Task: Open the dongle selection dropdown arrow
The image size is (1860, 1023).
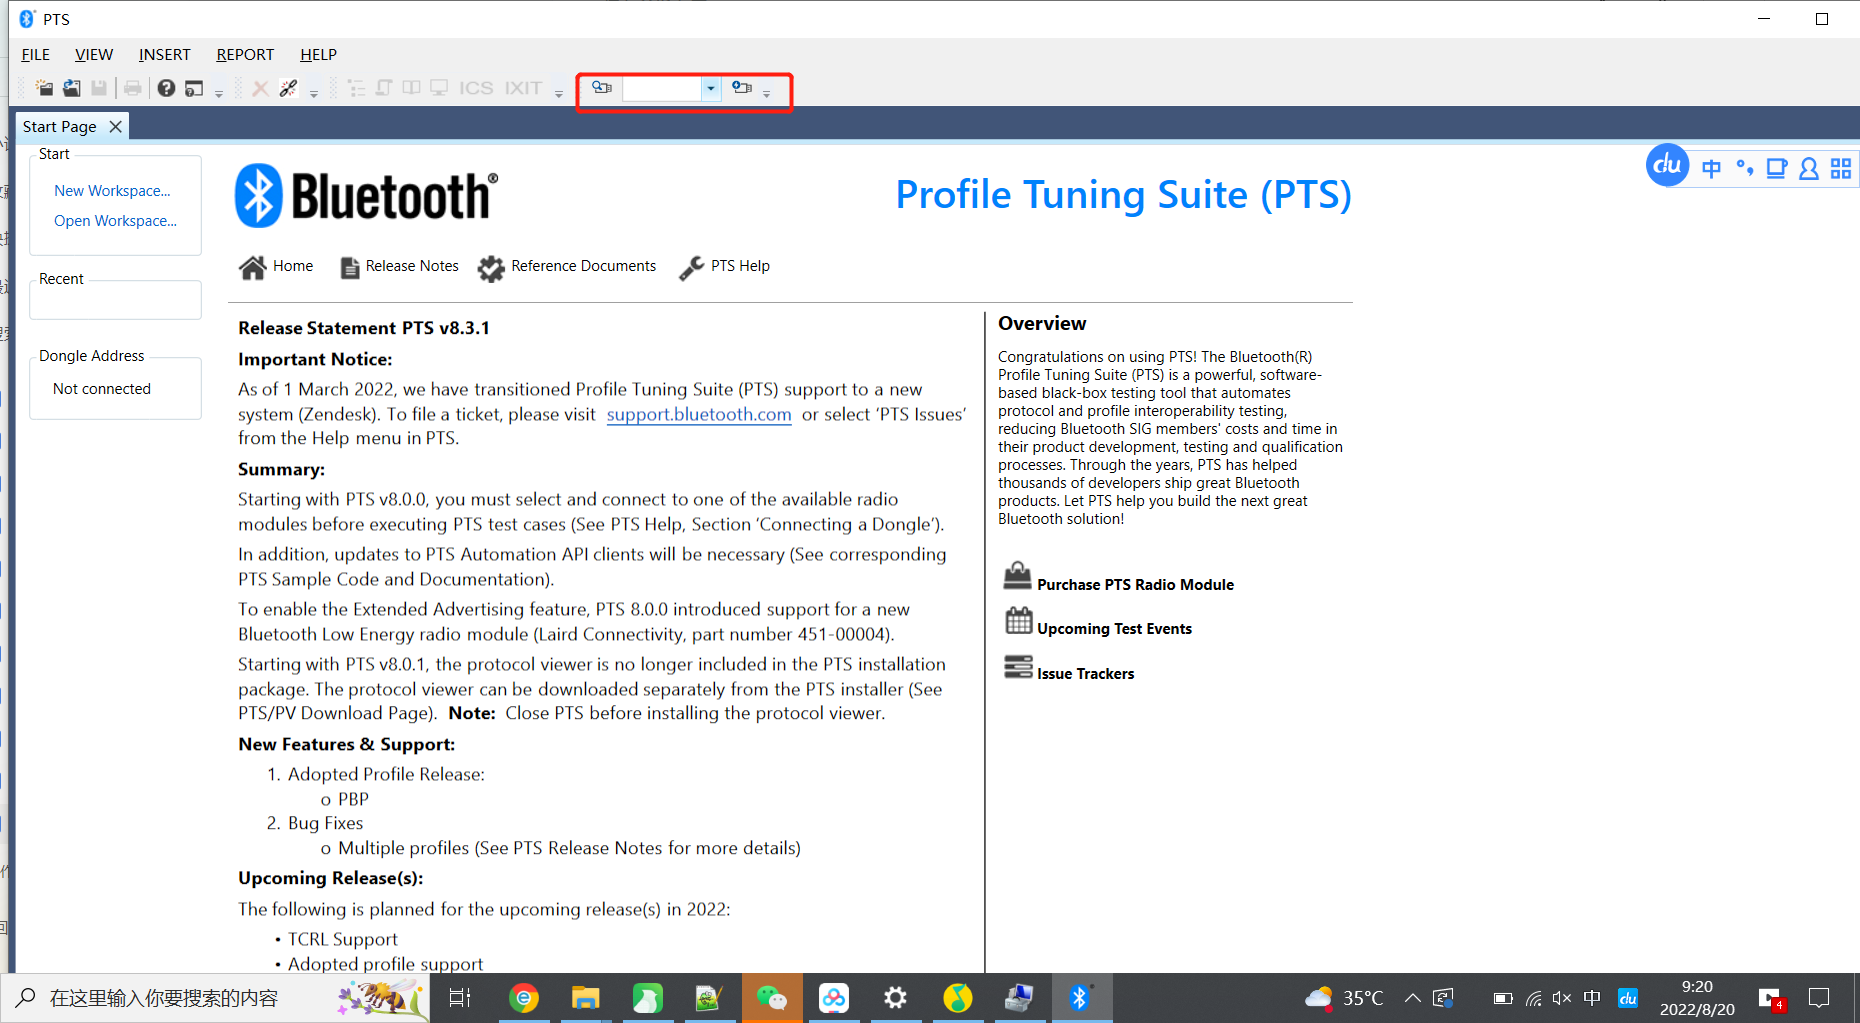Action: [710, 88]
